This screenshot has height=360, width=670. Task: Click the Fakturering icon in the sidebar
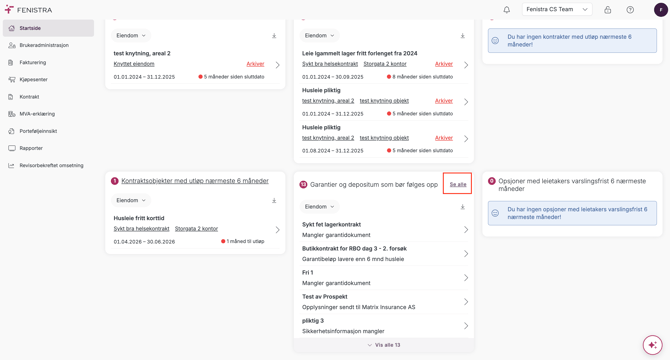tap(11, 62)
